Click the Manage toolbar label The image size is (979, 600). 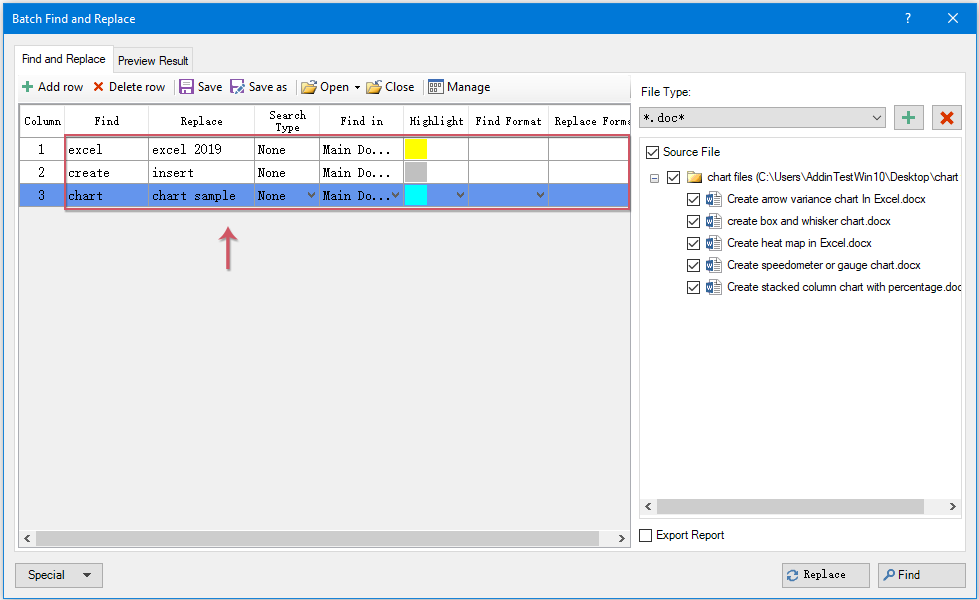click(x=468, y=87)
